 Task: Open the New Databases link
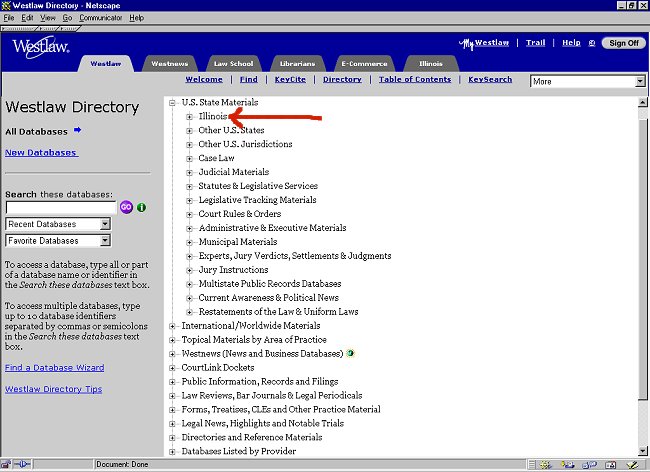point(41,152)
